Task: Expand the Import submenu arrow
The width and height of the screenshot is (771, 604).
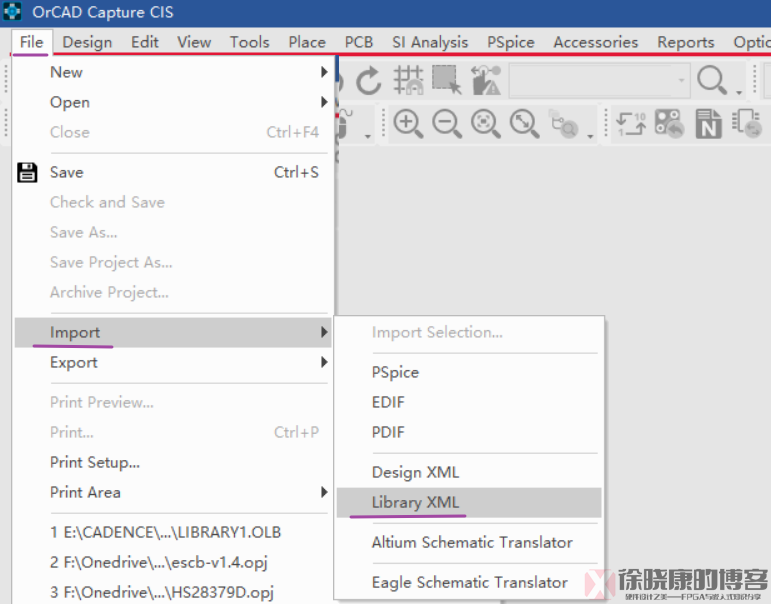Action: click(324, 332)
